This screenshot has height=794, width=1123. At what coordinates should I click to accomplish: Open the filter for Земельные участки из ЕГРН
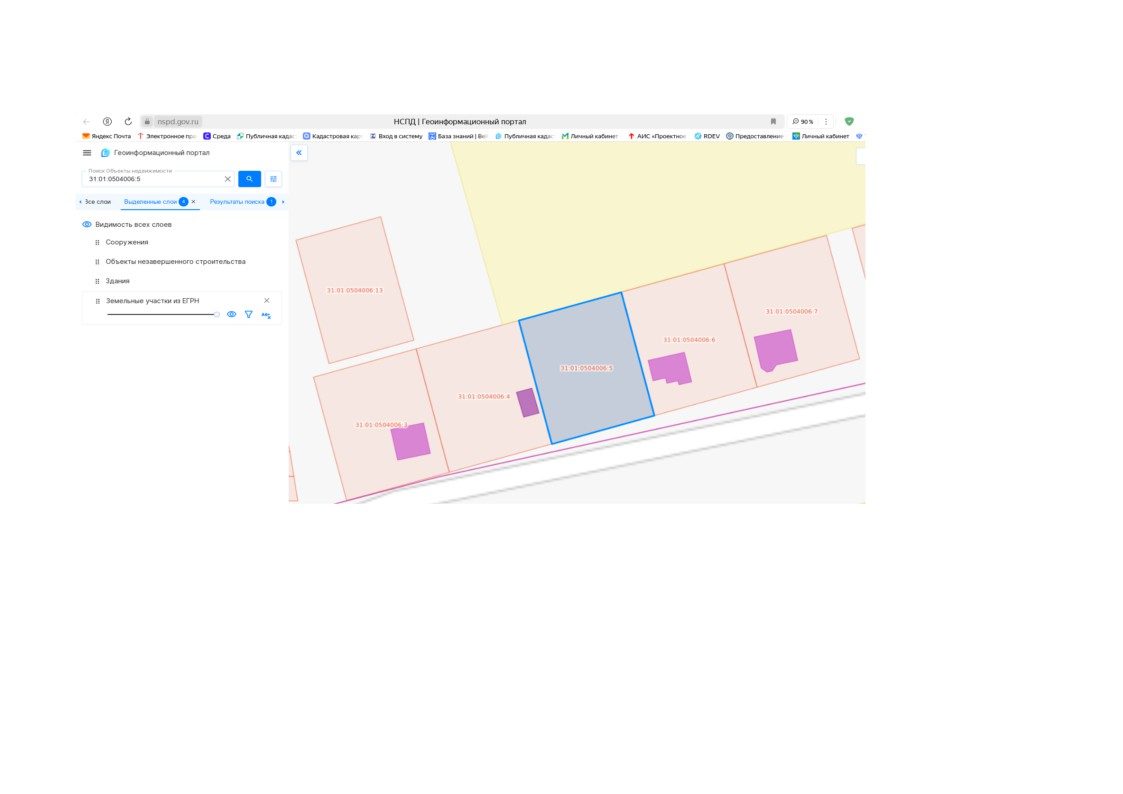tap(249, 314)
